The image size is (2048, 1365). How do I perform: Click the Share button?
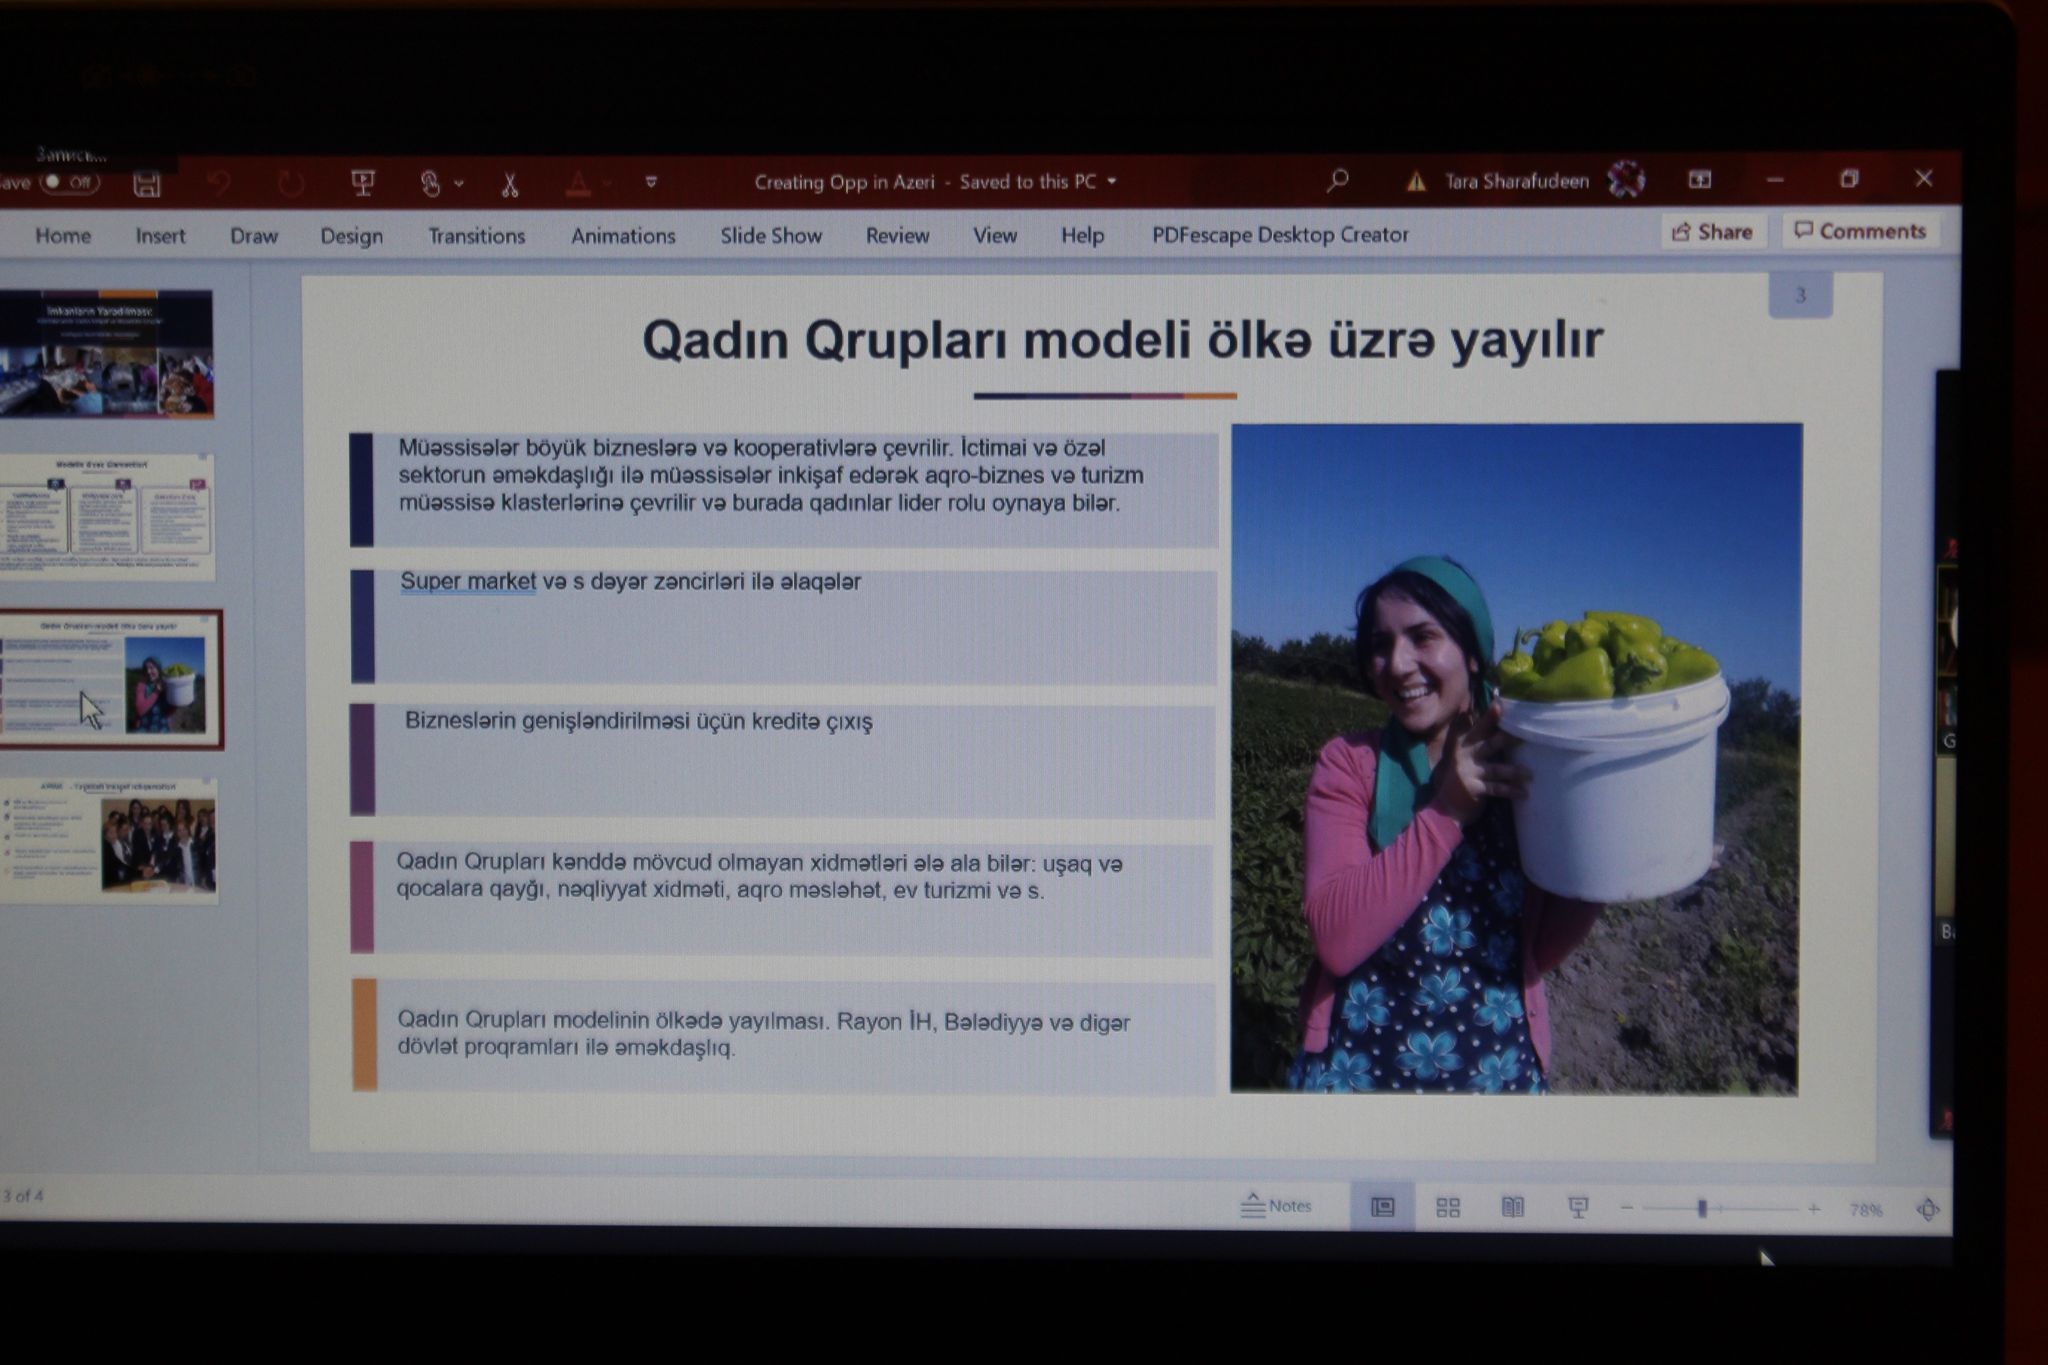pyautogui.click(x=1712, y=232)
